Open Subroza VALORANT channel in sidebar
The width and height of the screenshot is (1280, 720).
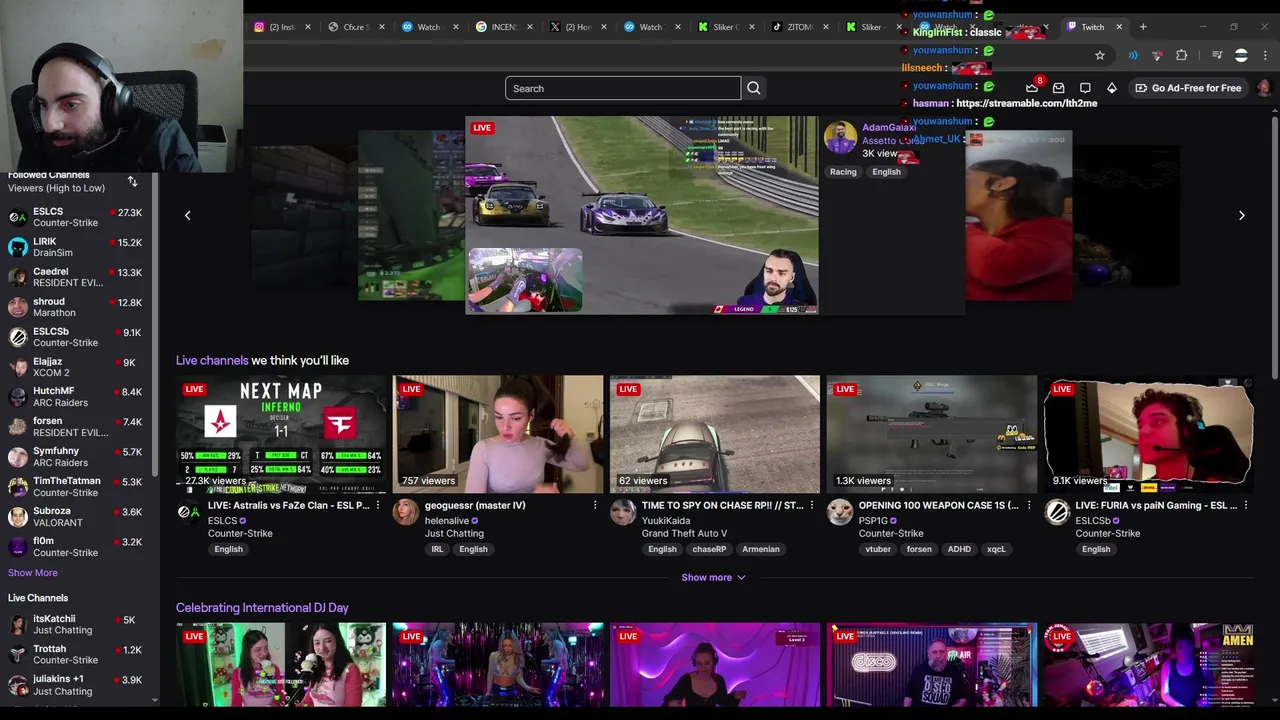(76, 516)
